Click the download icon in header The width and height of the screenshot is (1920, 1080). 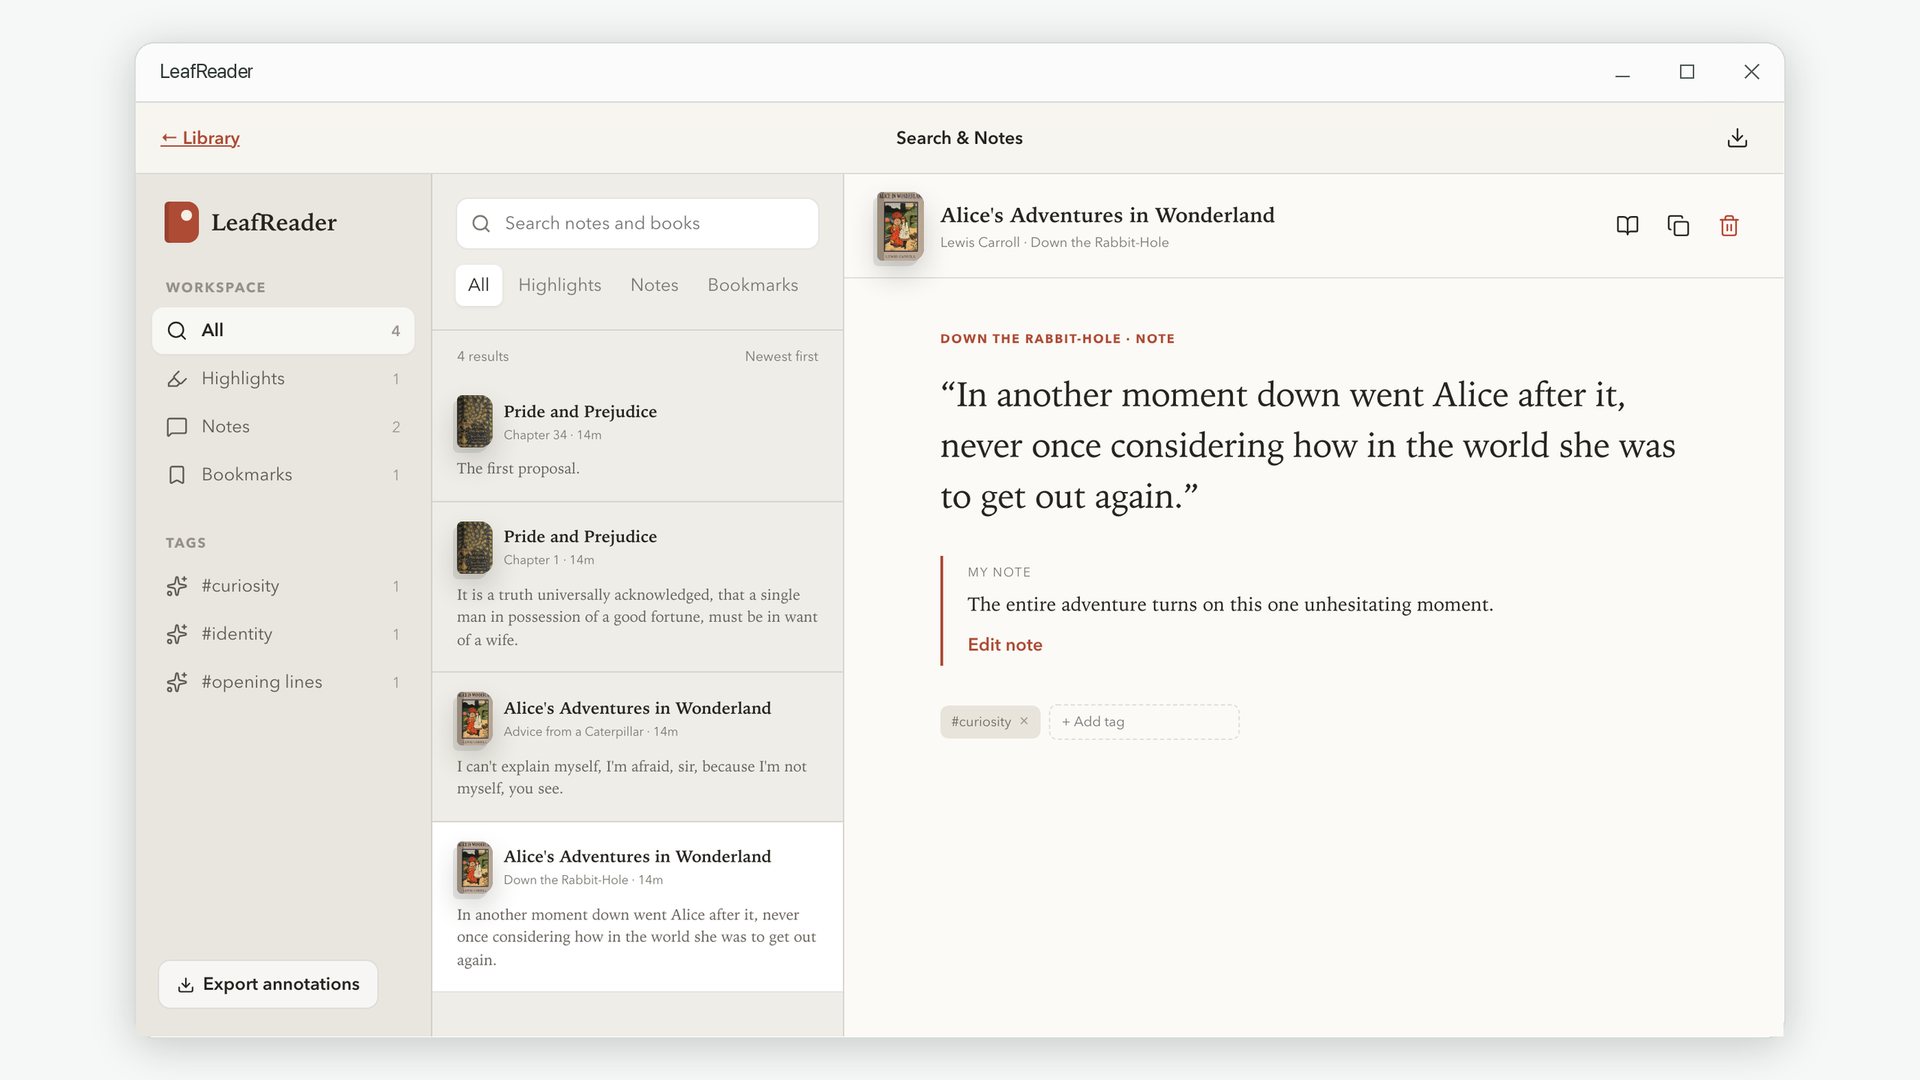point(1737,138)
